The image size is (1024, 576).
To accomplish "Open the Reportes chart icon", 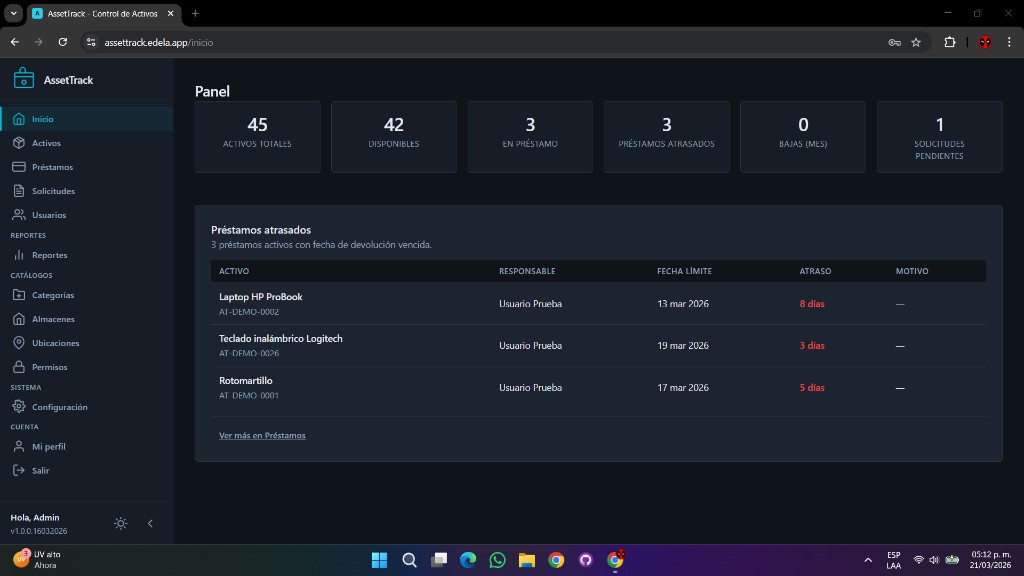I will (18, 255).
